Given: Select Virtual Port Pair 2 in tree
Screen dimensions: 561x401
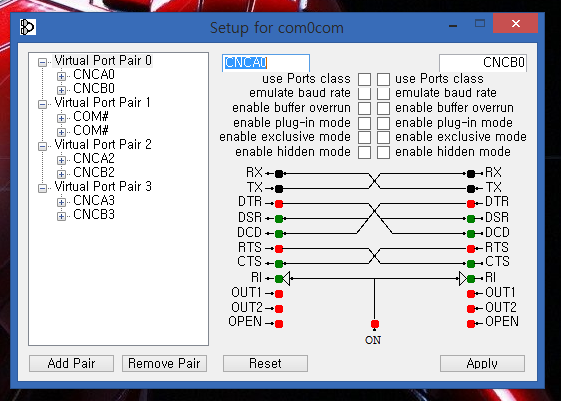Looking at the screenshot, I should [x=103, y=145].
